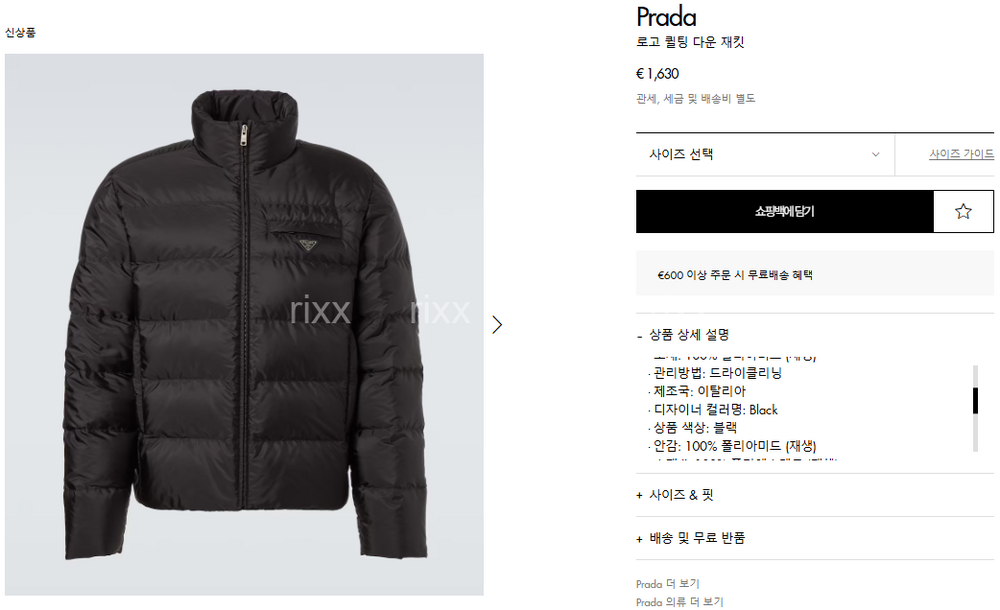The image size is (1000, 610).
Task: Click the plus icon beside 배송 및 무료 반품
Action: coord(639,539)
